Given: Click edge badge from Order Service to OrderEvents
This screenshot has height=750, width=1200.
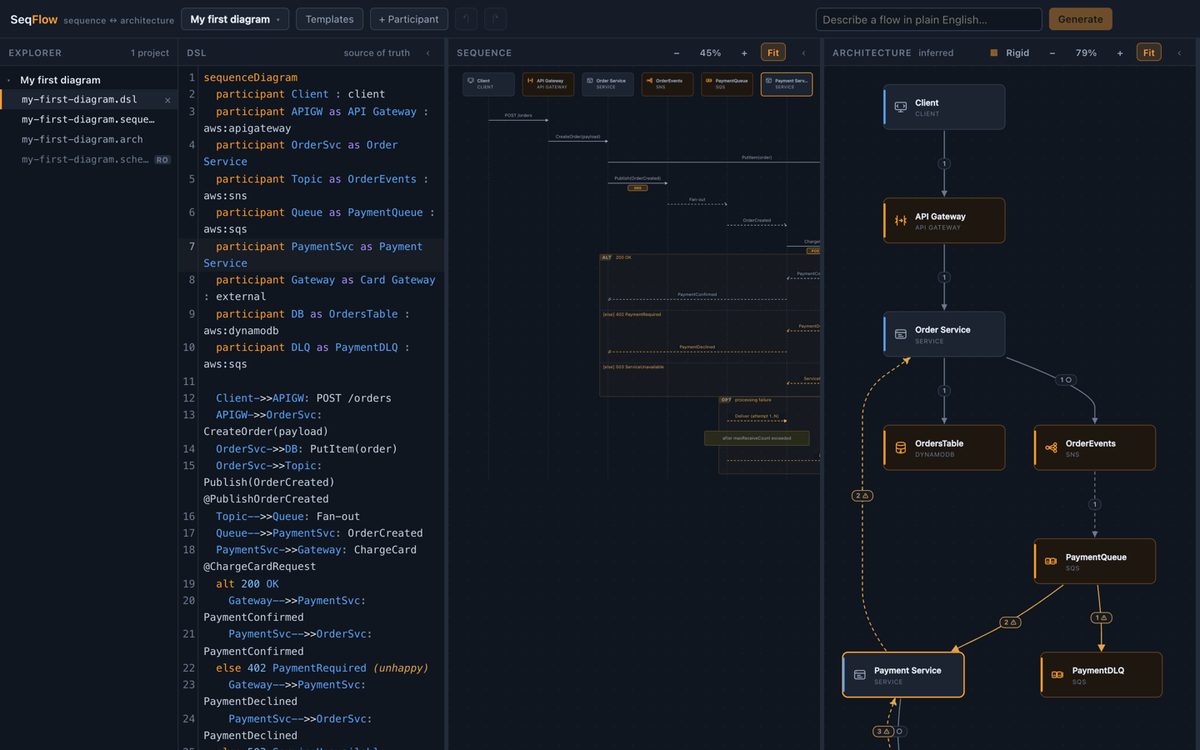Looking at the screenshot, I should pyautogui.click(x=1066, y=380).
